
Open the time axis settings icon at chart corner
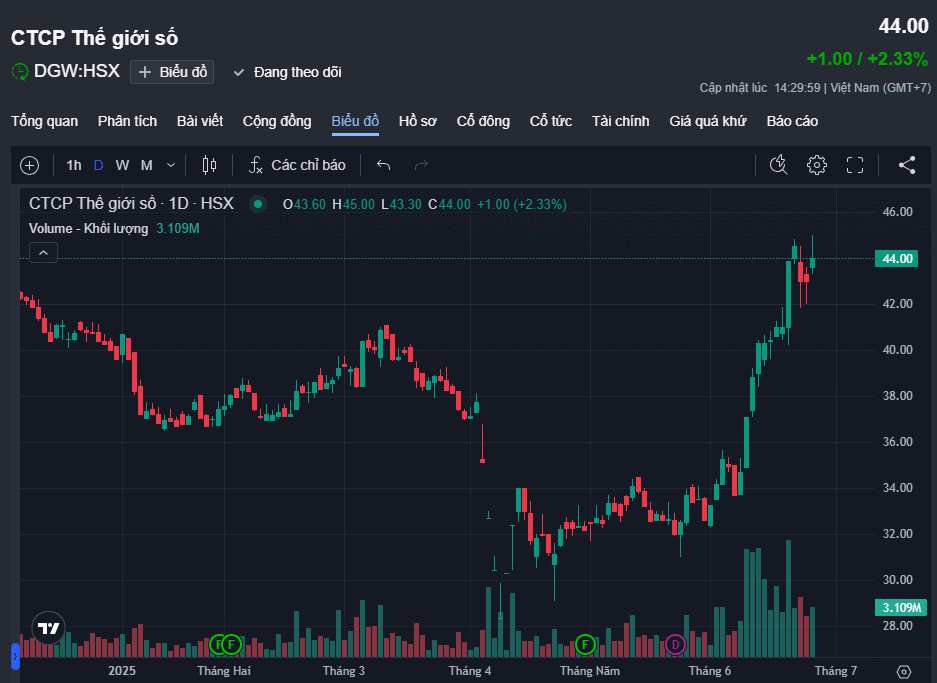904,672
